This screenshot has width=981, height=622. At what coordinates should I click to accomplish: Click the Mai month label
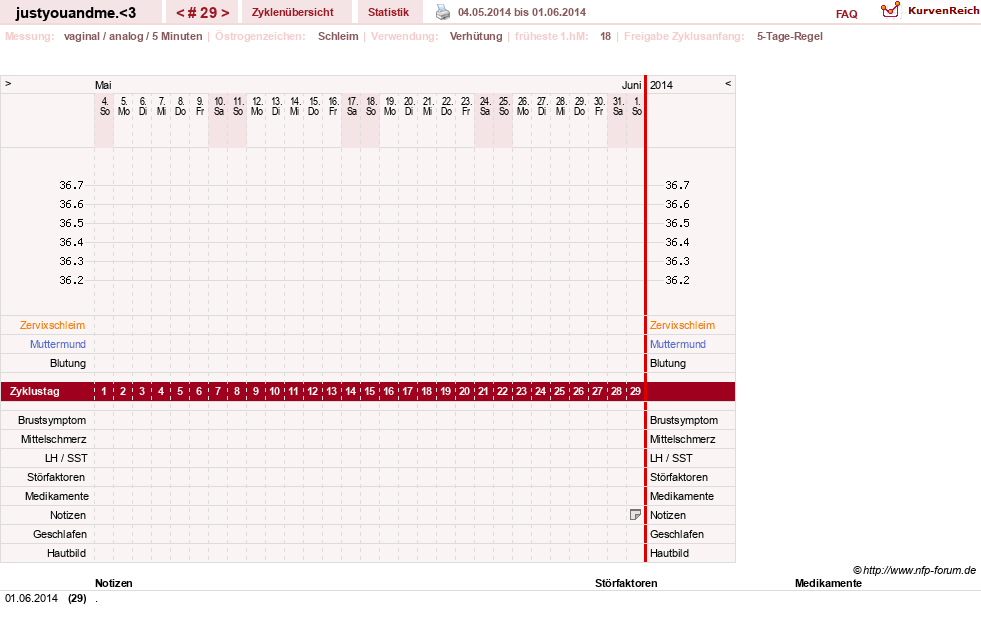[x=103, y=85]
